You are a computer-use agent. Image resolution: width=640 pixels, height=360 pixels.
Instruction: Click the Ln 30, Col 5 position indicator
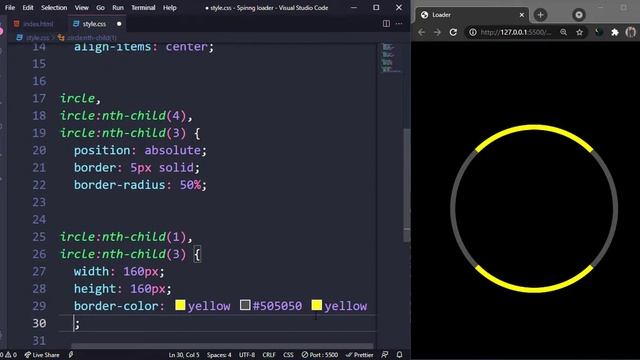(184, 355)
